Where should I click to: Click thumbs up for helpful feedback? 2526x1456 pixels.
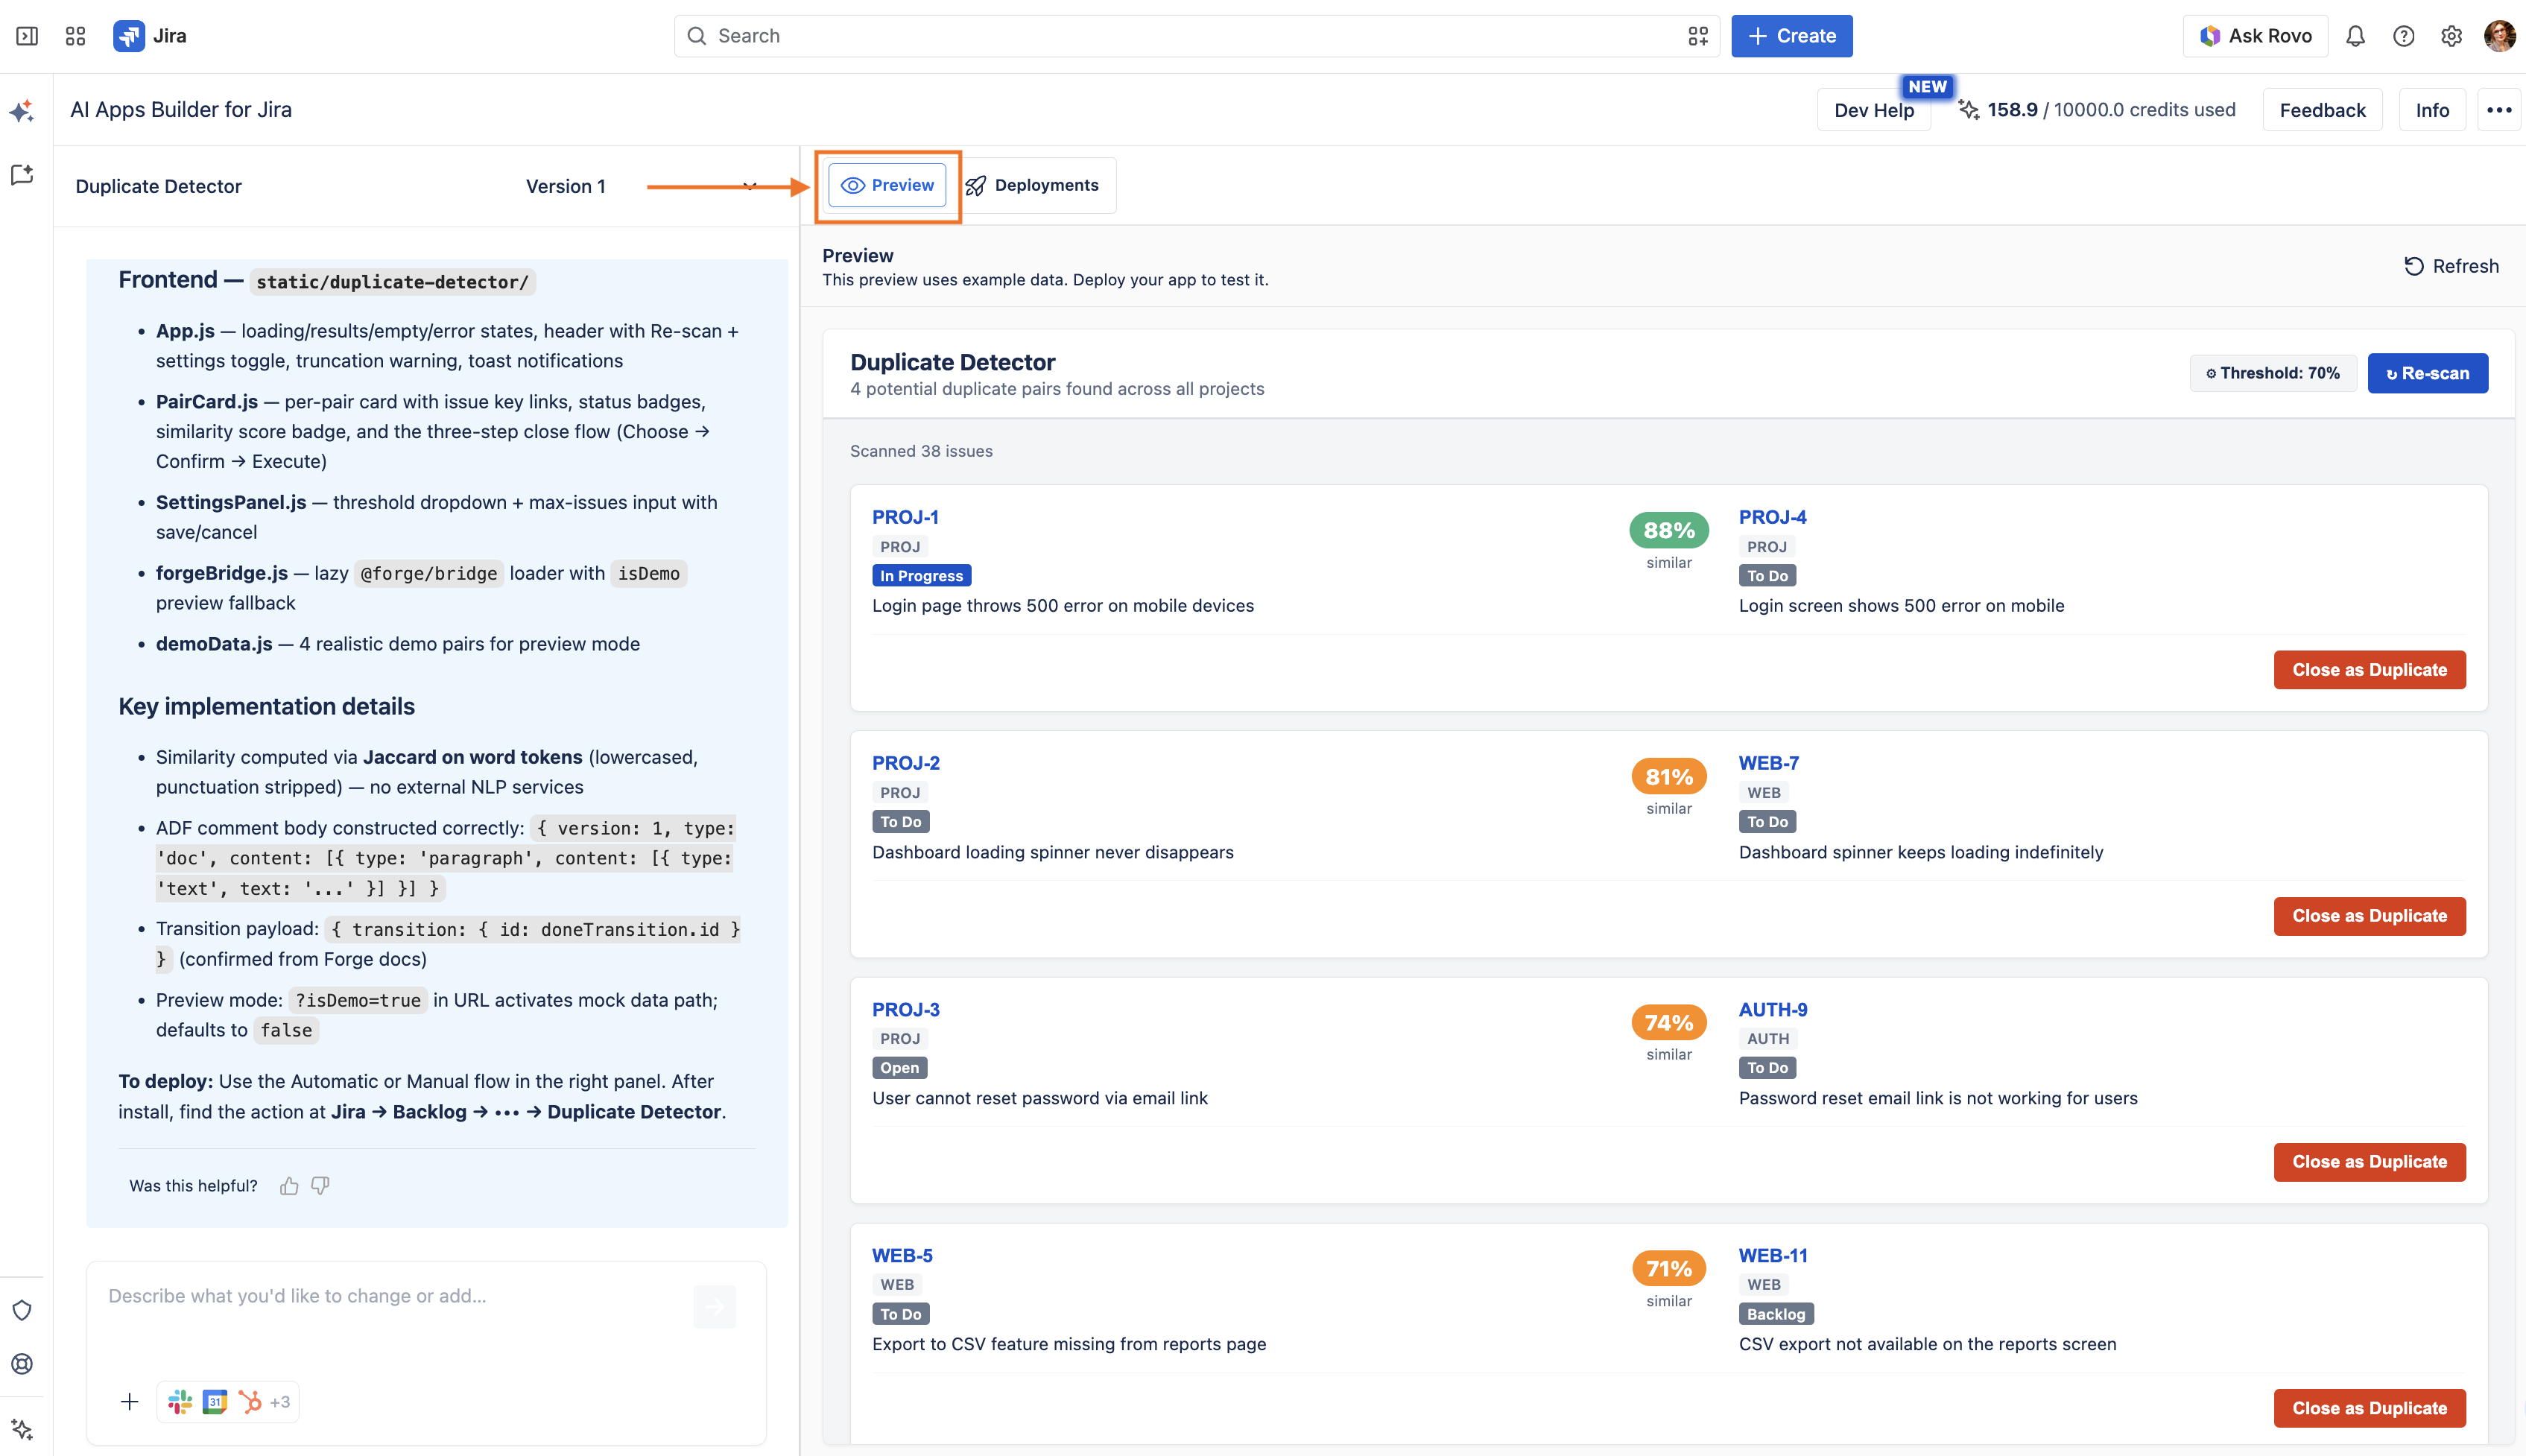[x=289, y=1185]
